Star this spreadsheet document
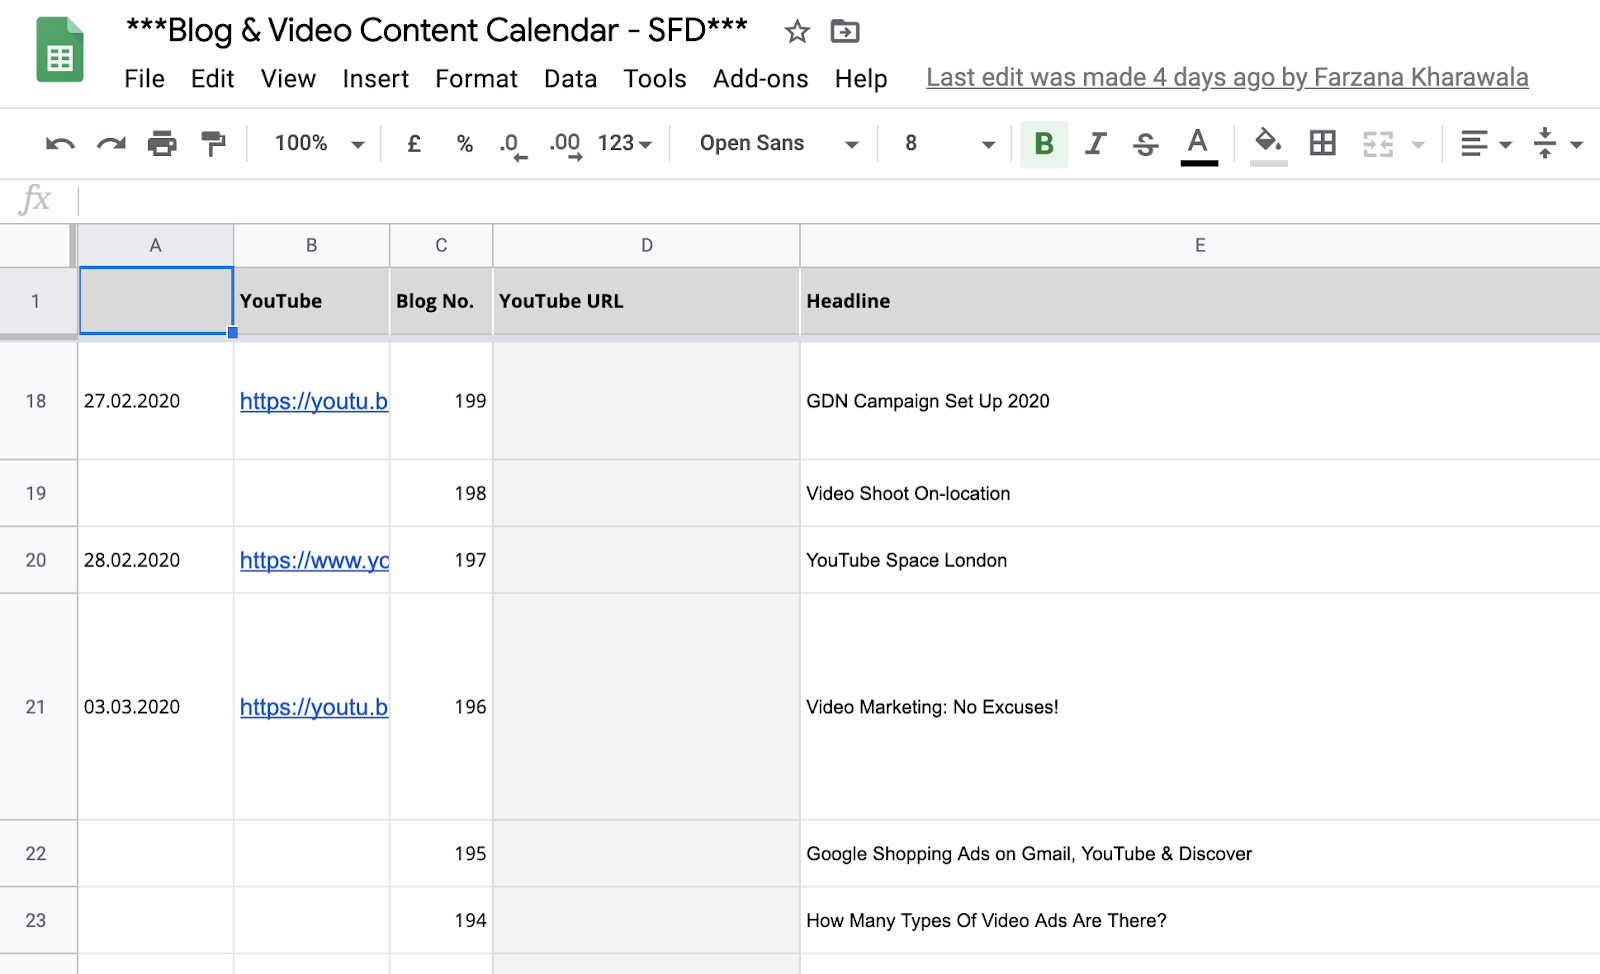Screen dimensions: 1600x974 pyautogui.click(x=797, y=32)
